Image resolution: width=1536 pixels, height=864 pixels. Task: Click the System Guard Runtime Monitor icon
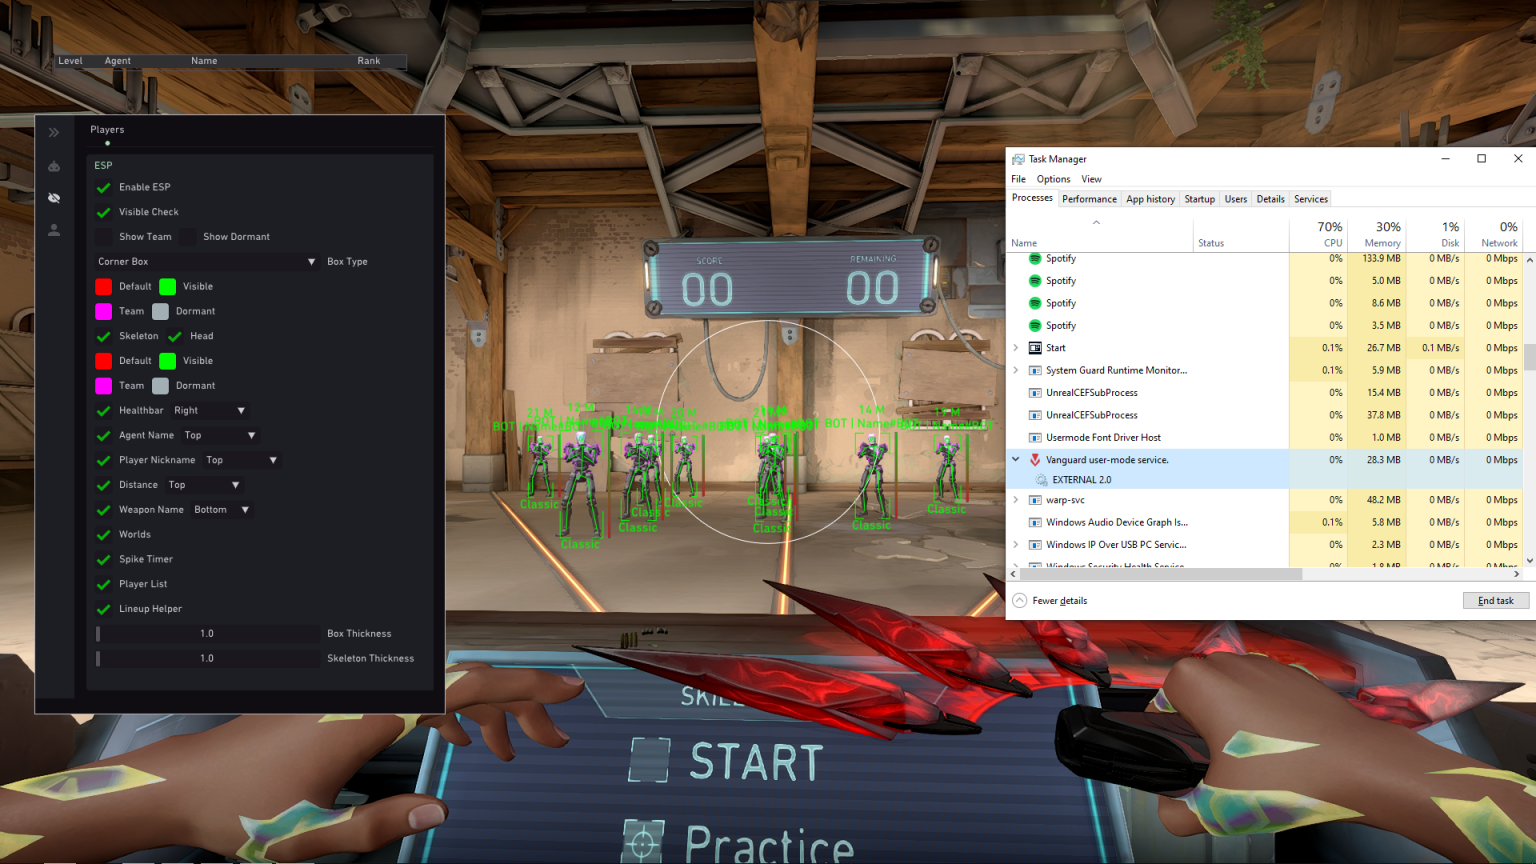coord(1035,370)
